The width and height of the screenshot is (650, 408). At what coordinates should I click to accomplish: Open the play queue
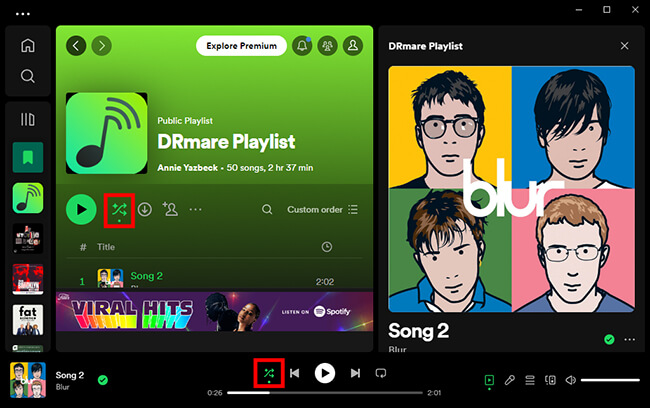tap(530, 380)
